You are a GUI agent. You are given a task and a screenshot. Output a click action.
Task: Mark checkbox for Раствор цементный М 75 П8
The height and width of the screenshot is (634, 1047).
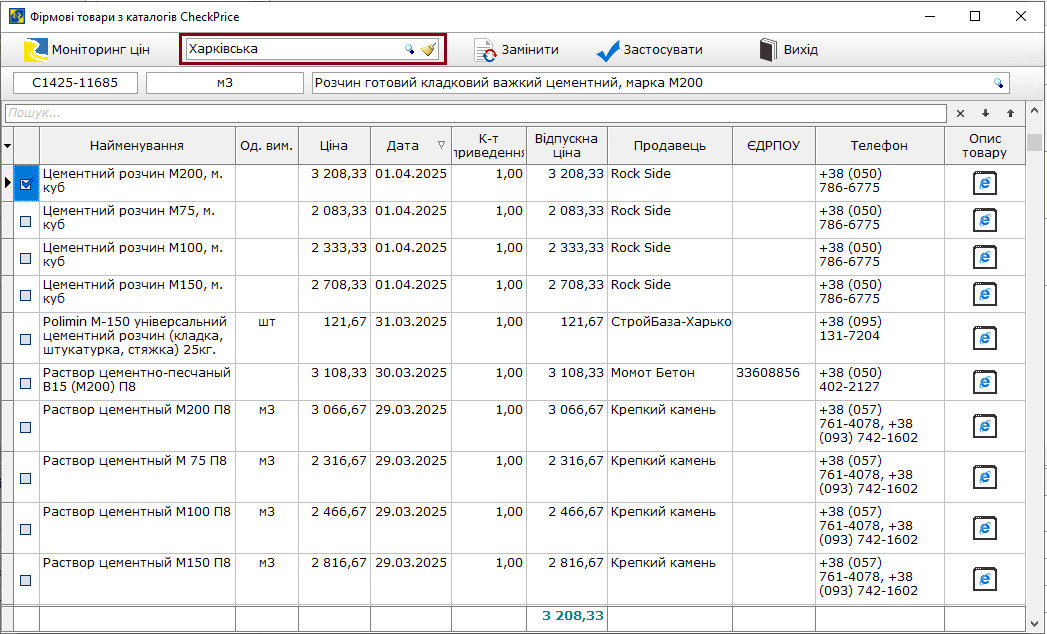[x=25, y=478]
